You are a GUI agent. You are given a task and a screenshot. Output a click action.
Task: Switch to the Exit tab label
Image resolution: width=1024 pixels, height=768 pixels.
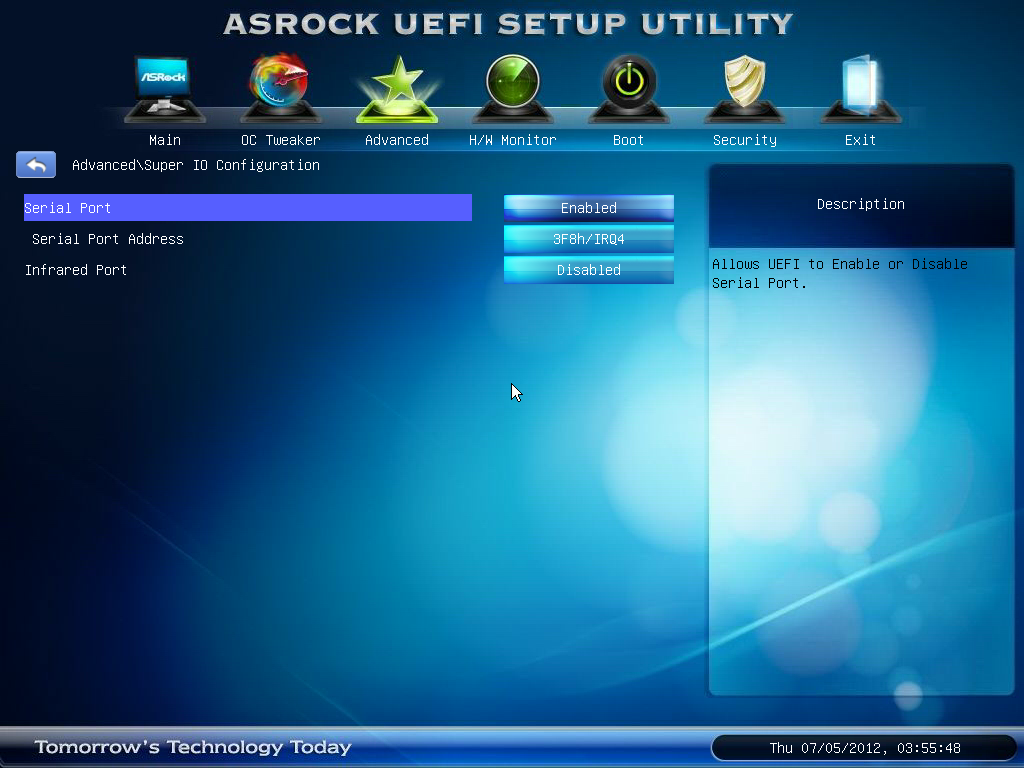tap(860, 140)
